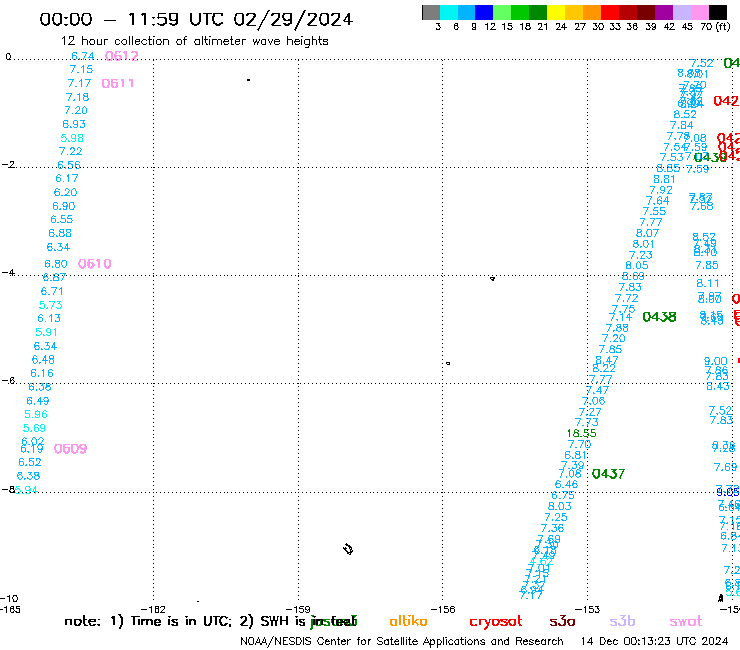Click the '14 Dec 00:13:23 UTC 2024' timestamp
The image size is (740, 650).
tap(654, 641)
